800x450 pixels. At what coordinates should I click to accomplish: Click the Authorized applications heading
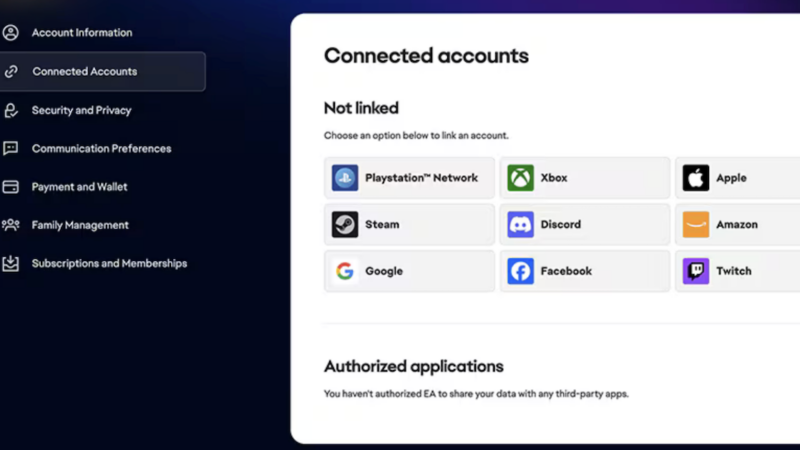pos(414,366)
